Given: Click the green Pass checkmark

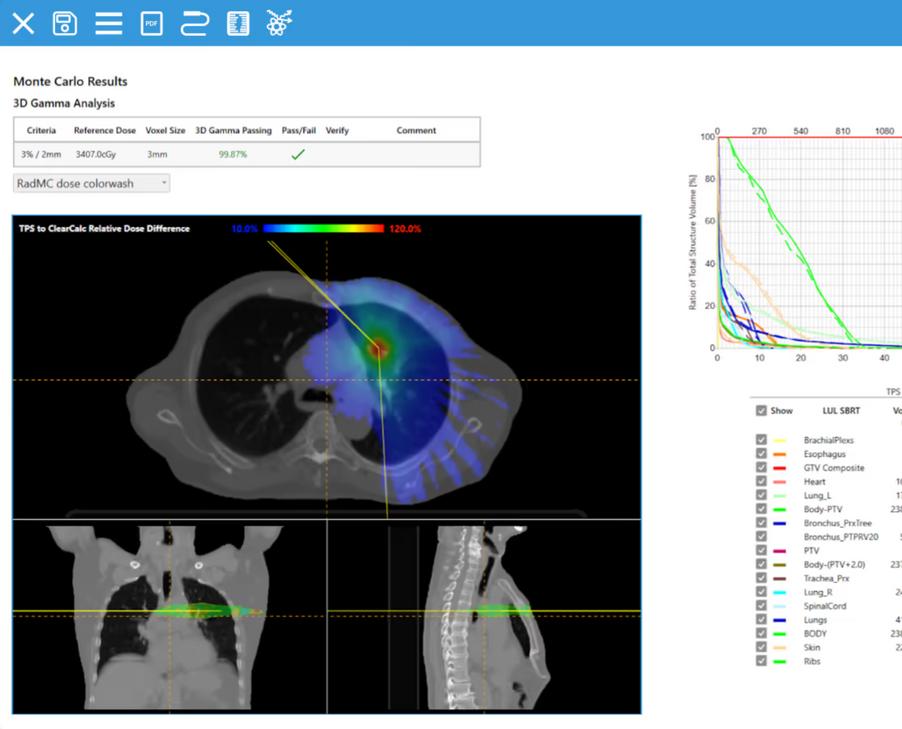Looking at the screenshot, I should (297, 154).
